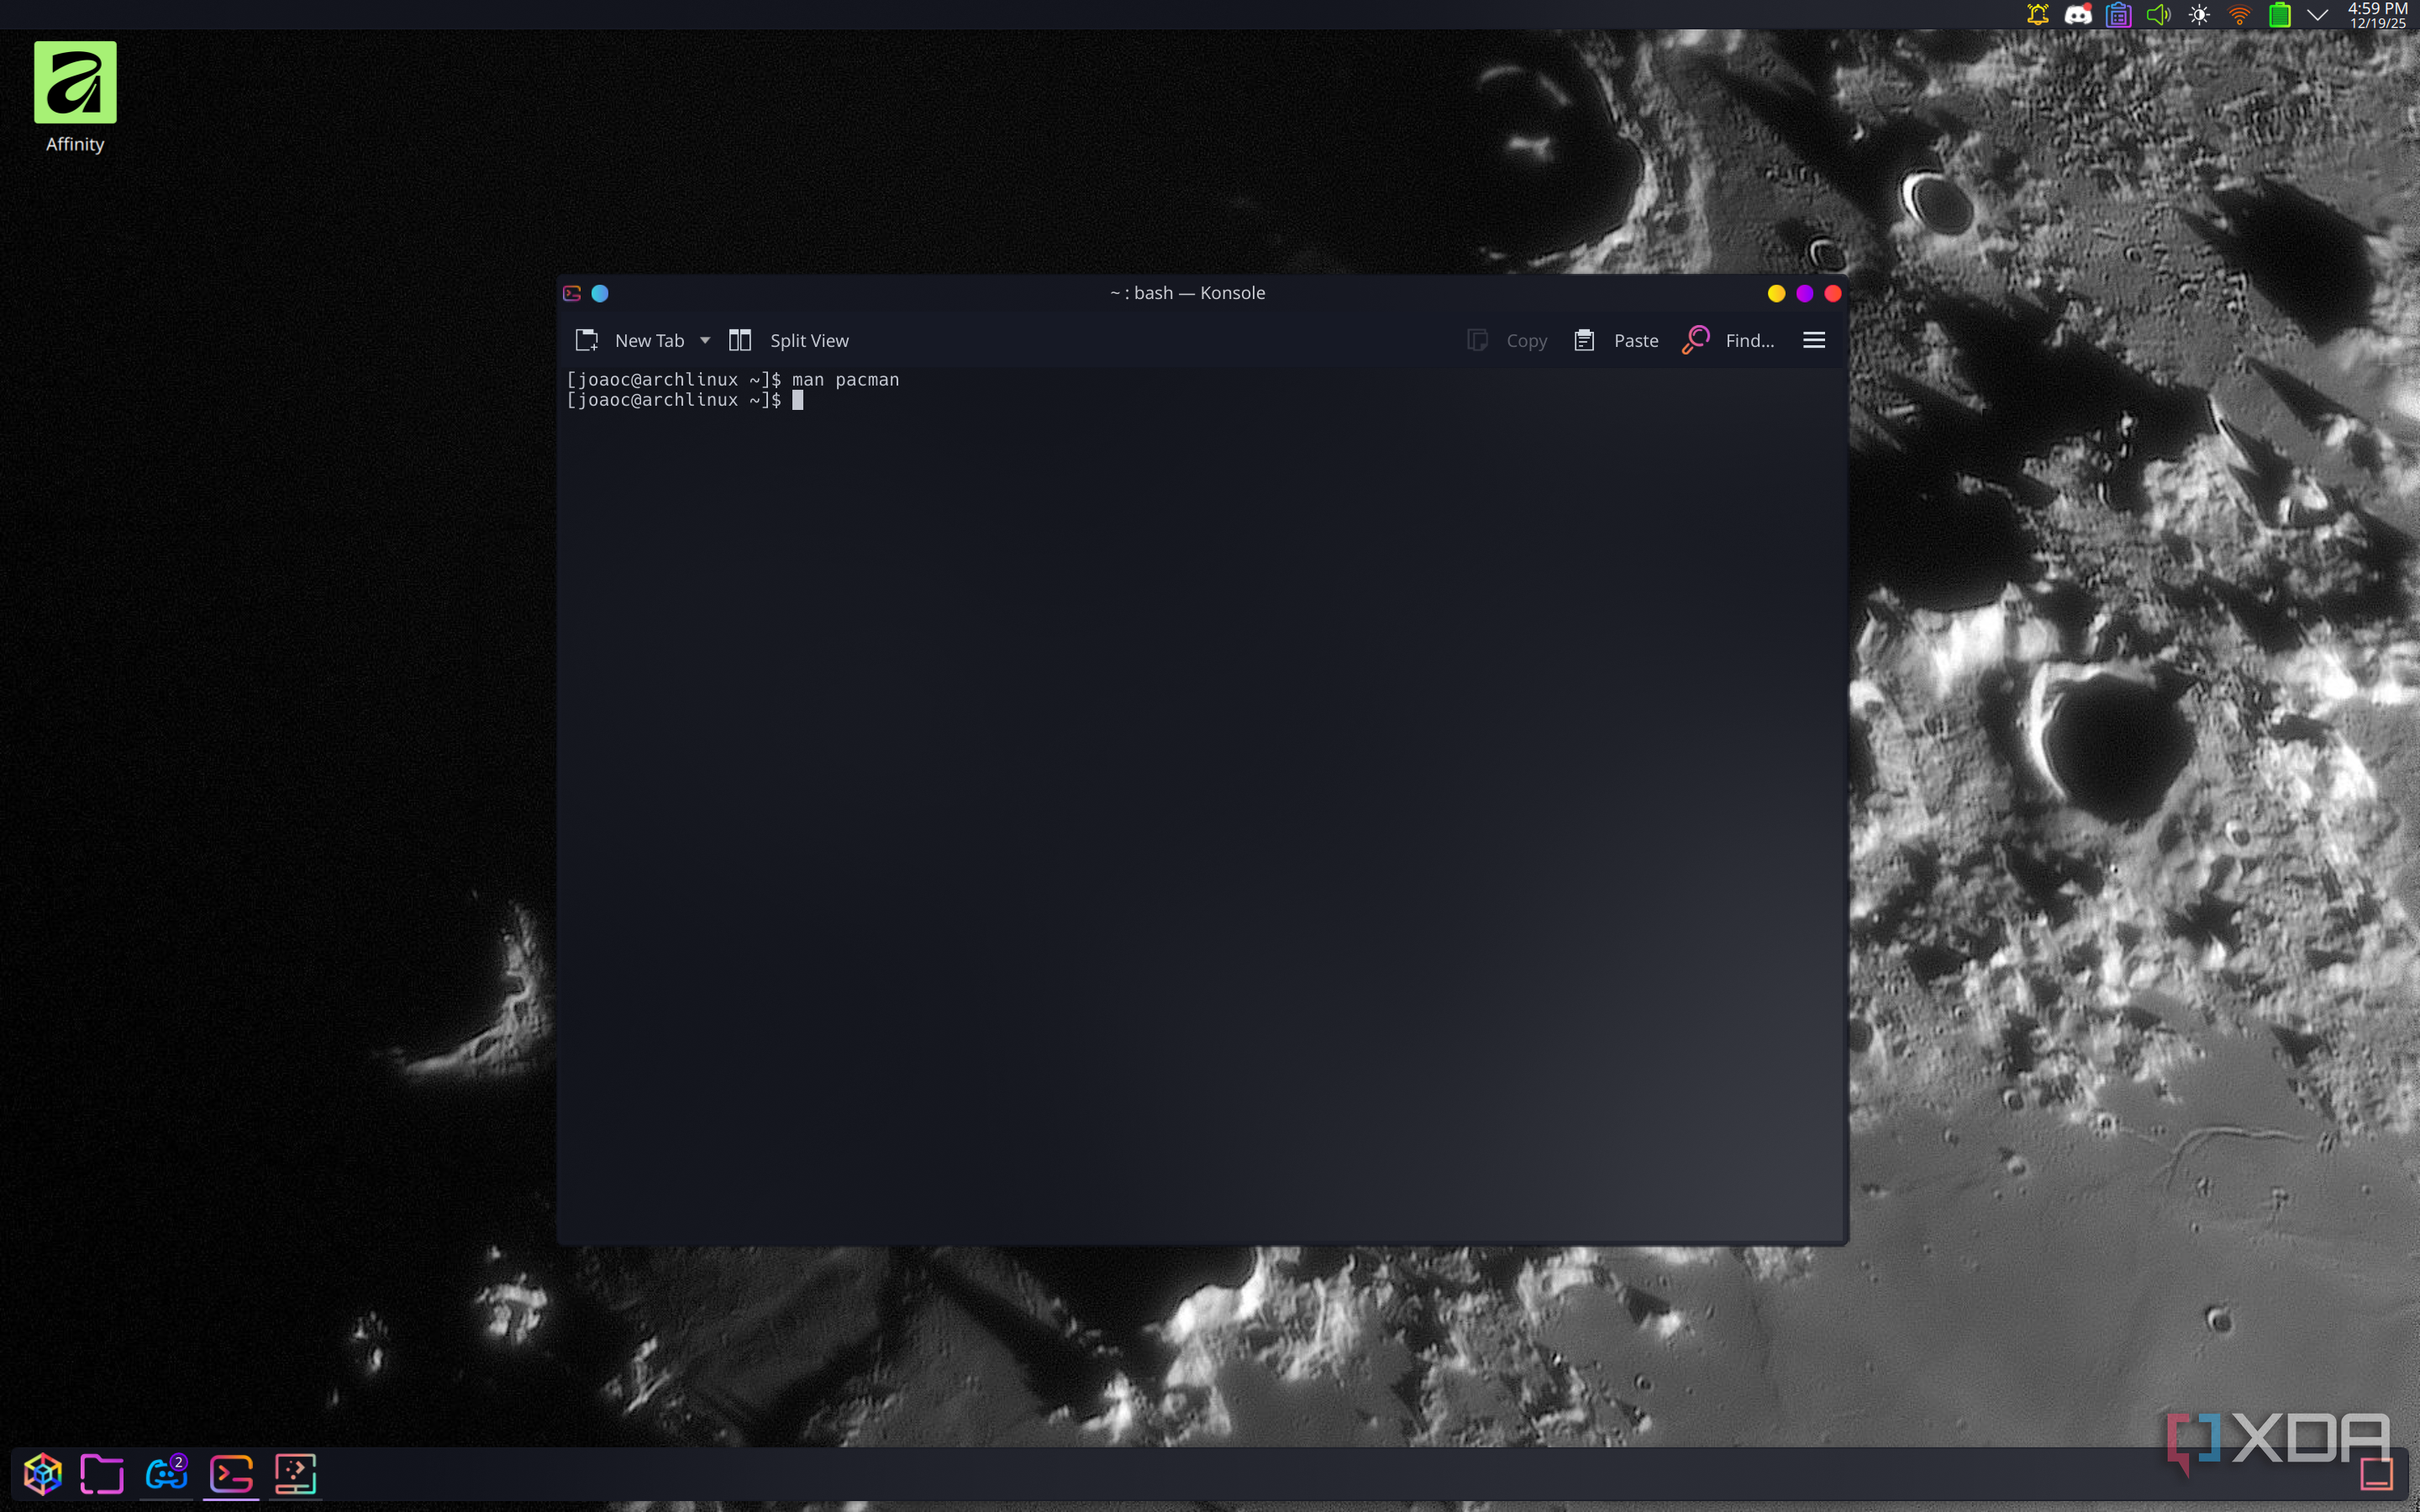Click the show desktop icon at taskbar corner
2420x1512 pixels.
pyautogui.click(x=2377, y=1473)
